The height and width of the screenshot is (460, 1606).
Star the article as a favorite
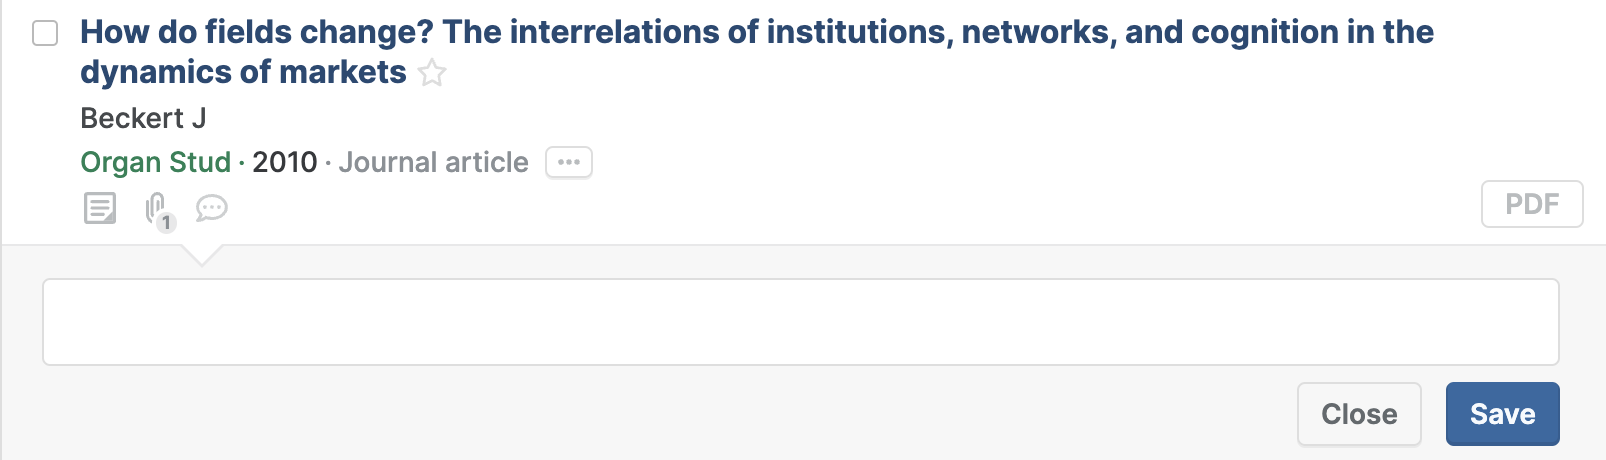[x=432, y=73]
